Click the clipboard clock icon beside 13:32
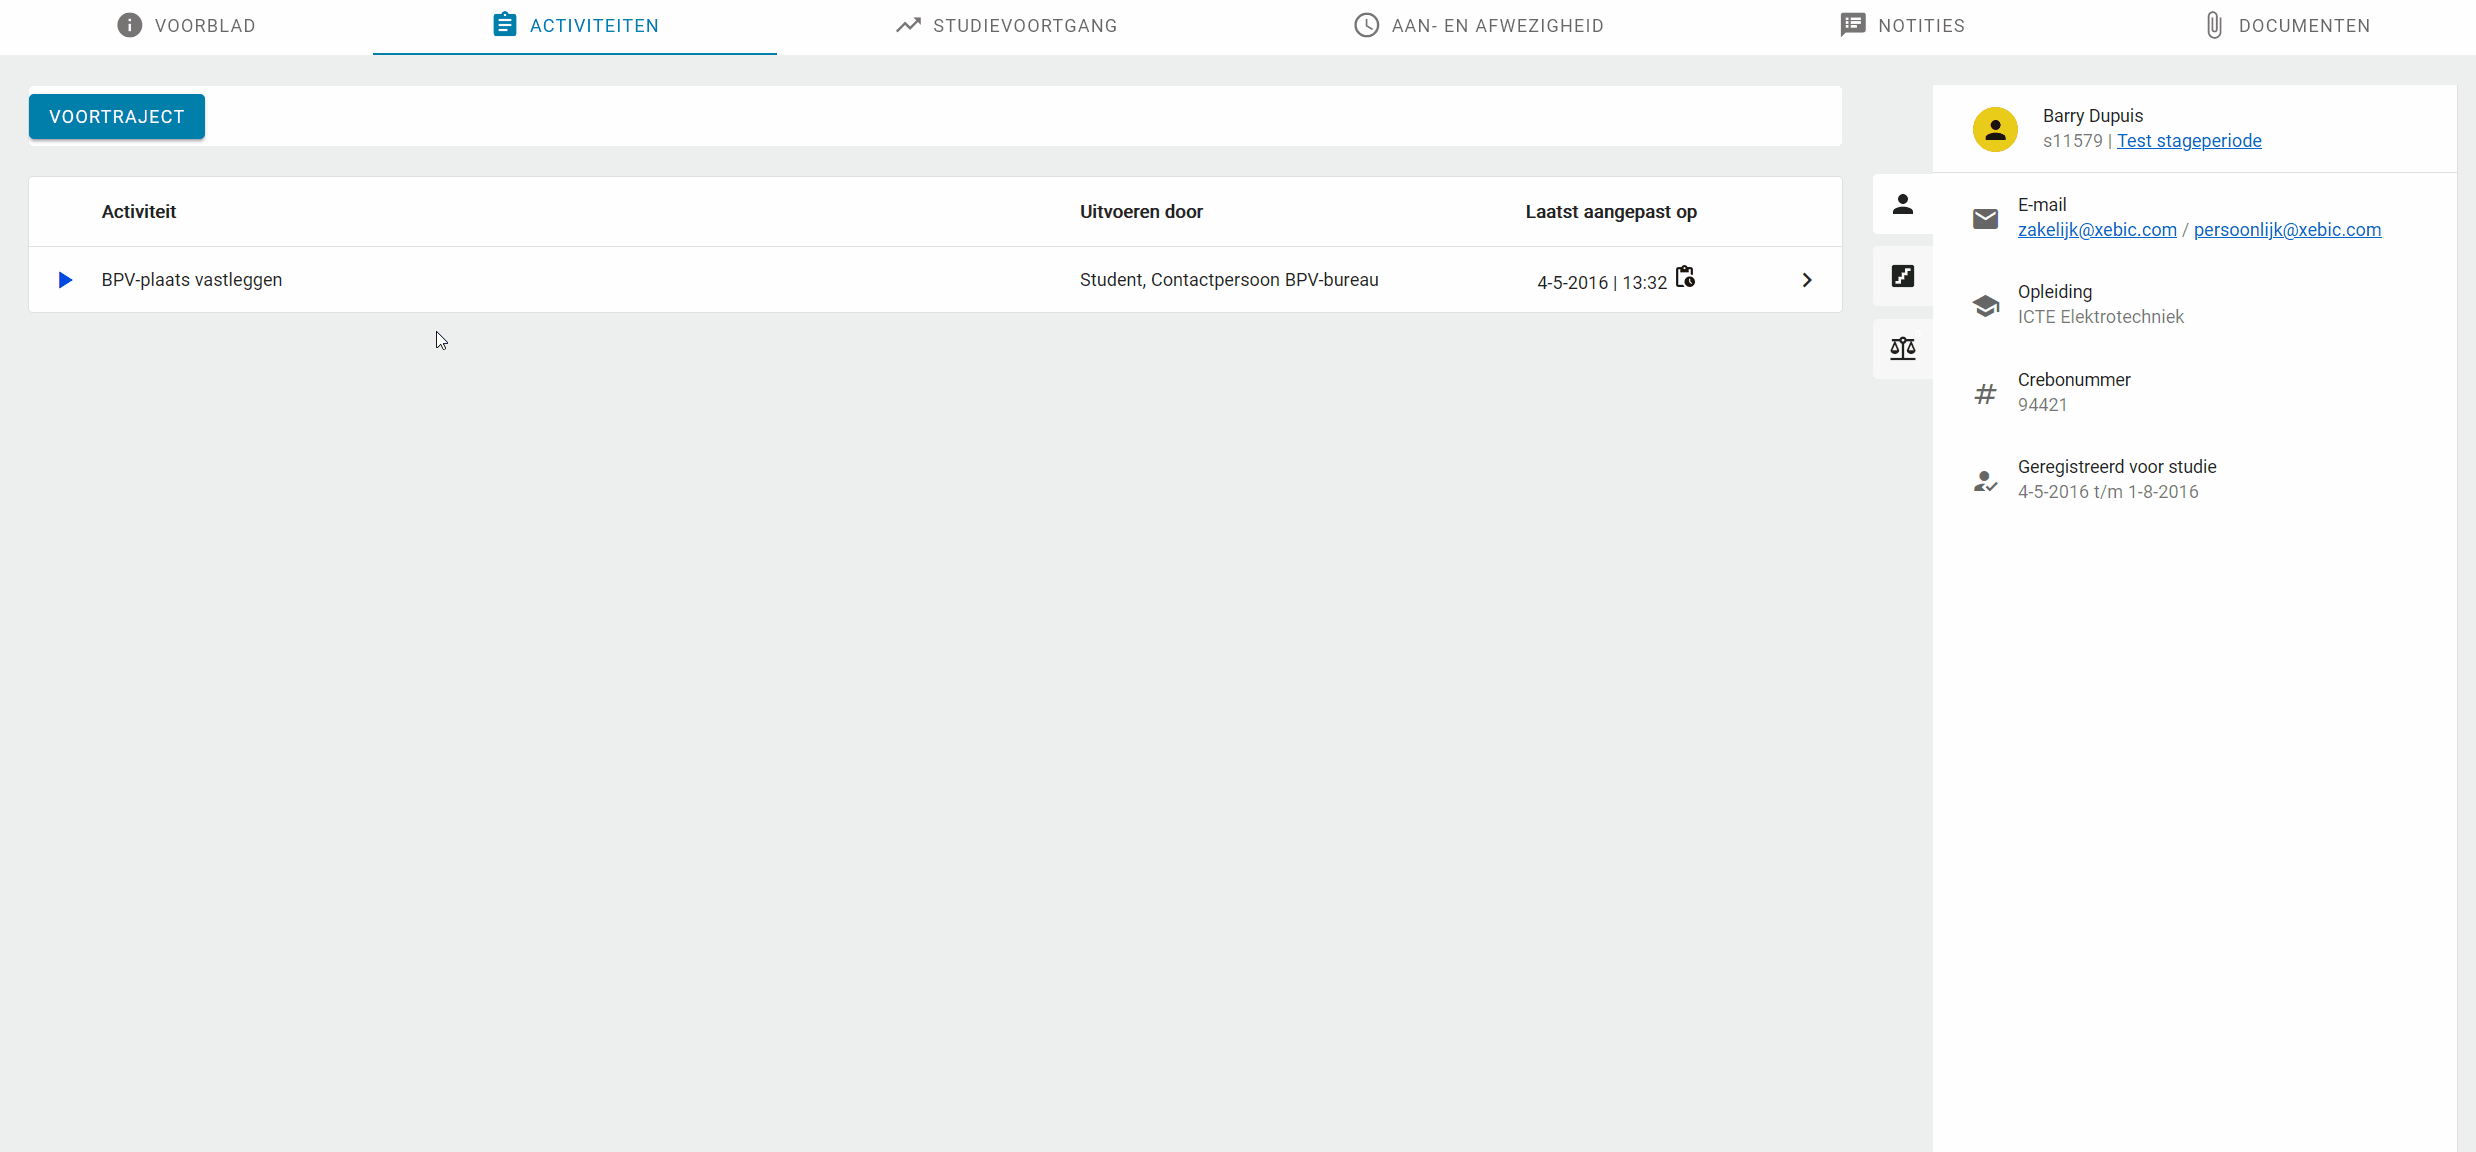 [x=1685, y=277]
